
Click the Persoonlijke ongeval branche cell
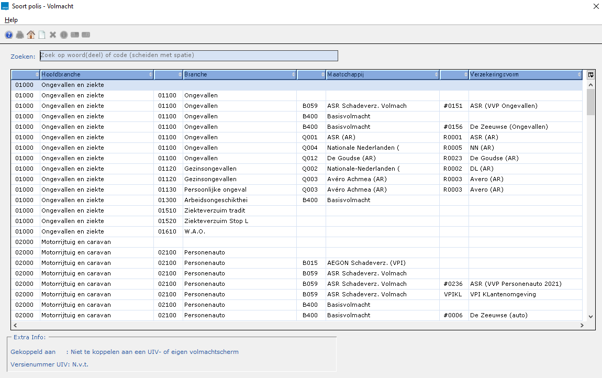tap(240, 190)
